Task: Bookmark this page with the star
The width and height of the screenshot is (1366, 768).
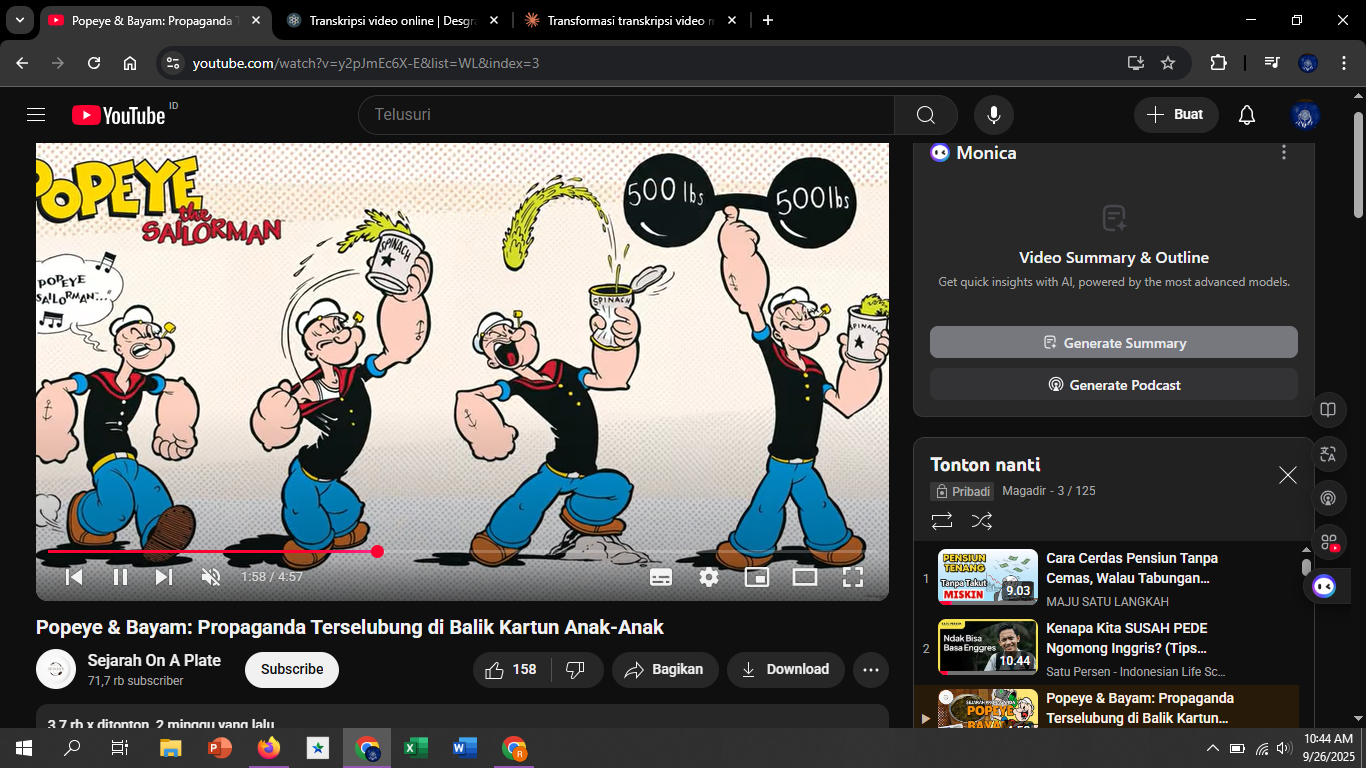Action: click(1168, 63)
